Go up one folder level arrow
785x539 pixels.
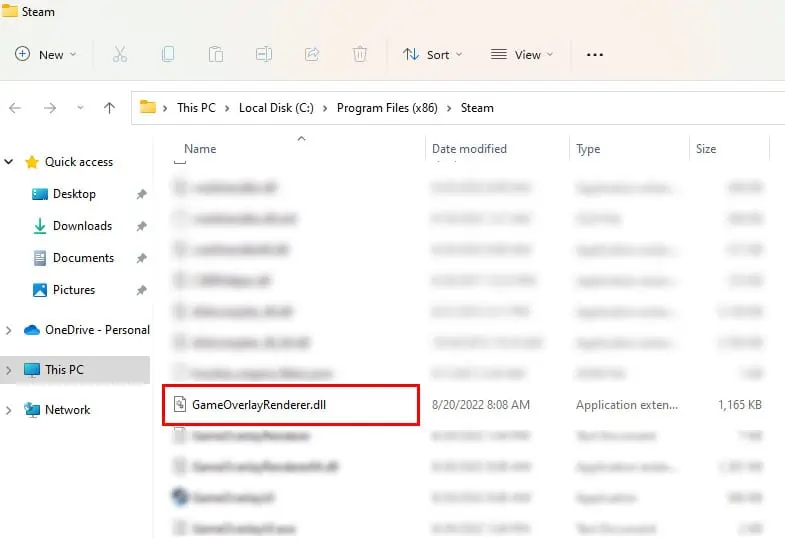[109, 108]
